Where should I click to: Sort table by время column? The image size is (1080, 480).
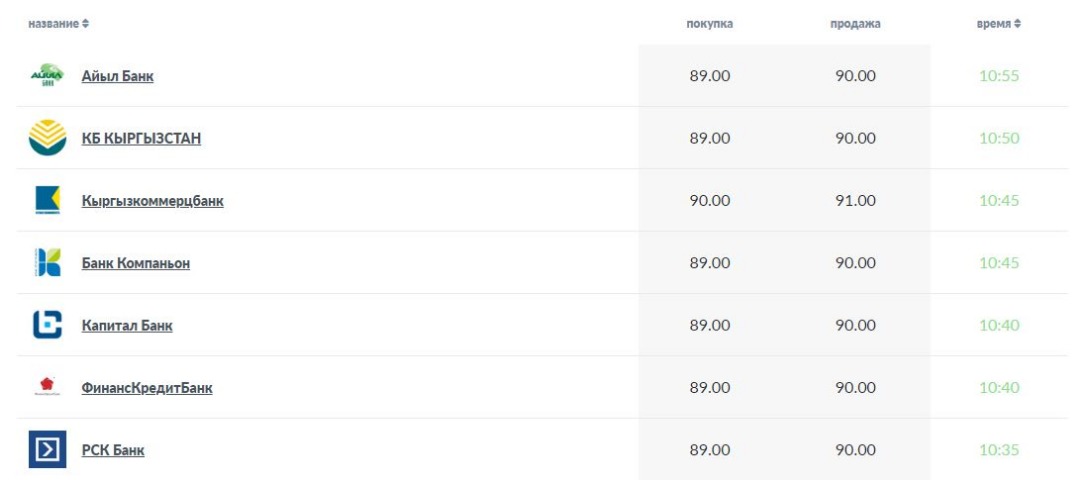click(998, 24)
